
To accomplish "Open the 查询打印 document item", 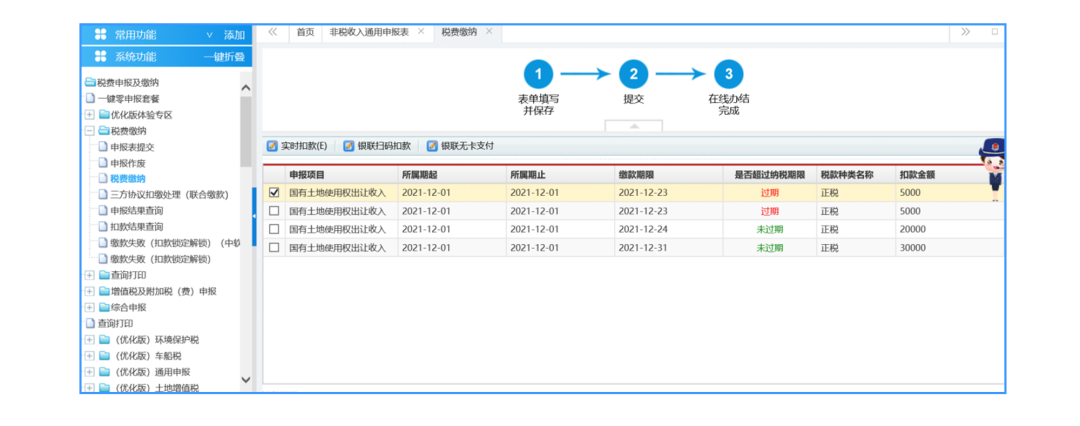I will 114,323.
